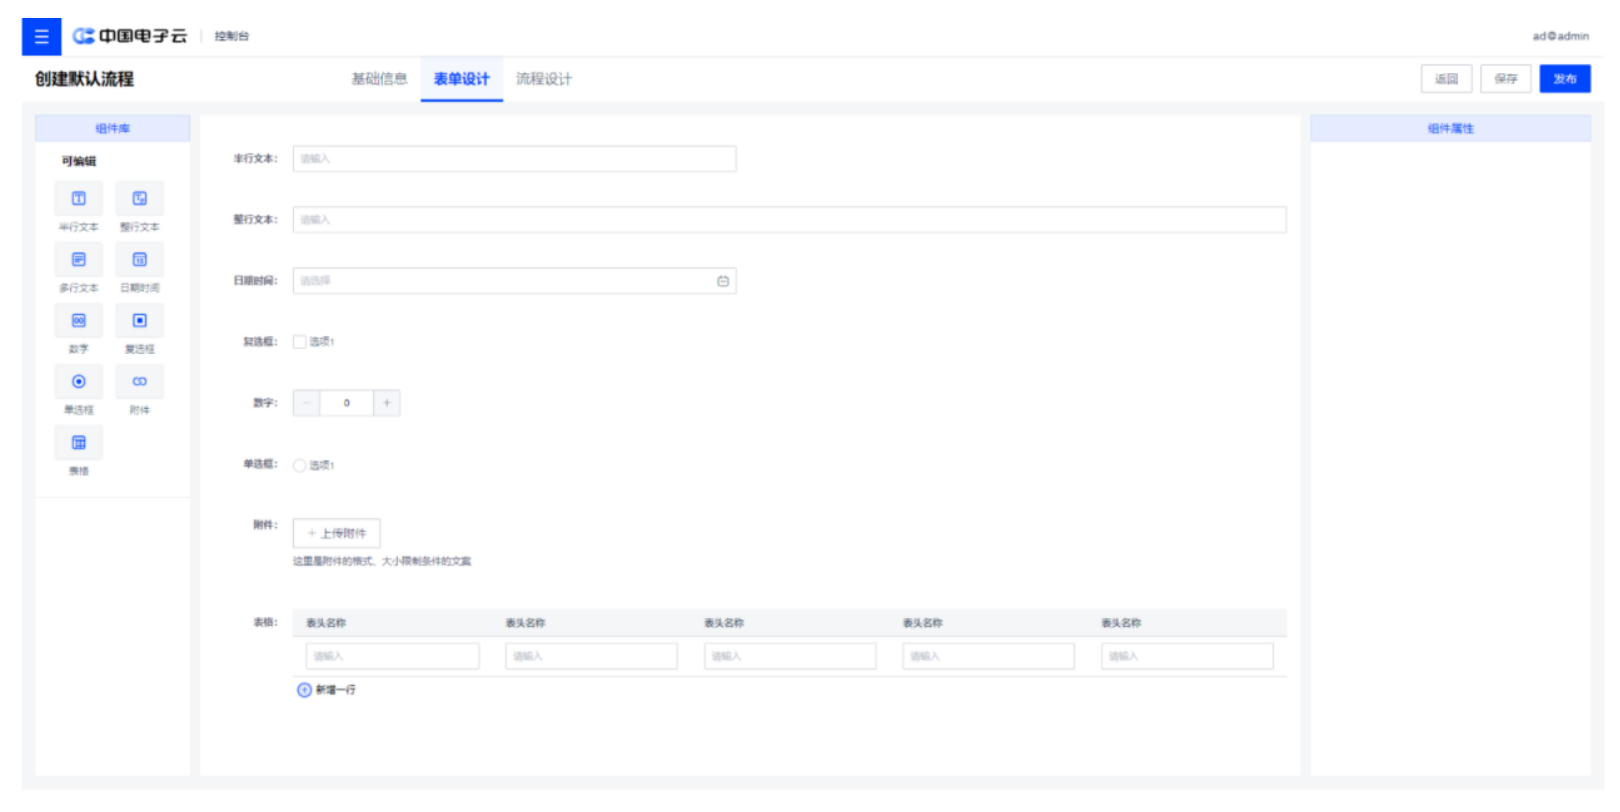Open the hamburger menu in header

[41, 37]
